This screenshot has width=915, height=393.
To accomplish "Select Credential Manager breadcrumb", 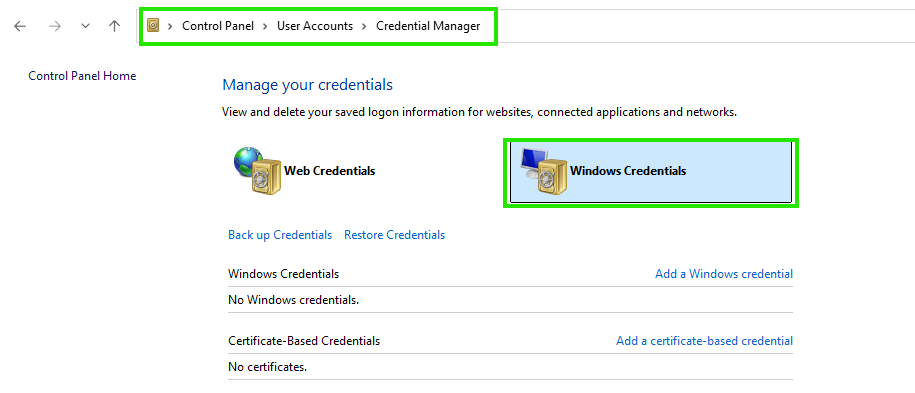I will pyautogui.click(x=428, y=26).
